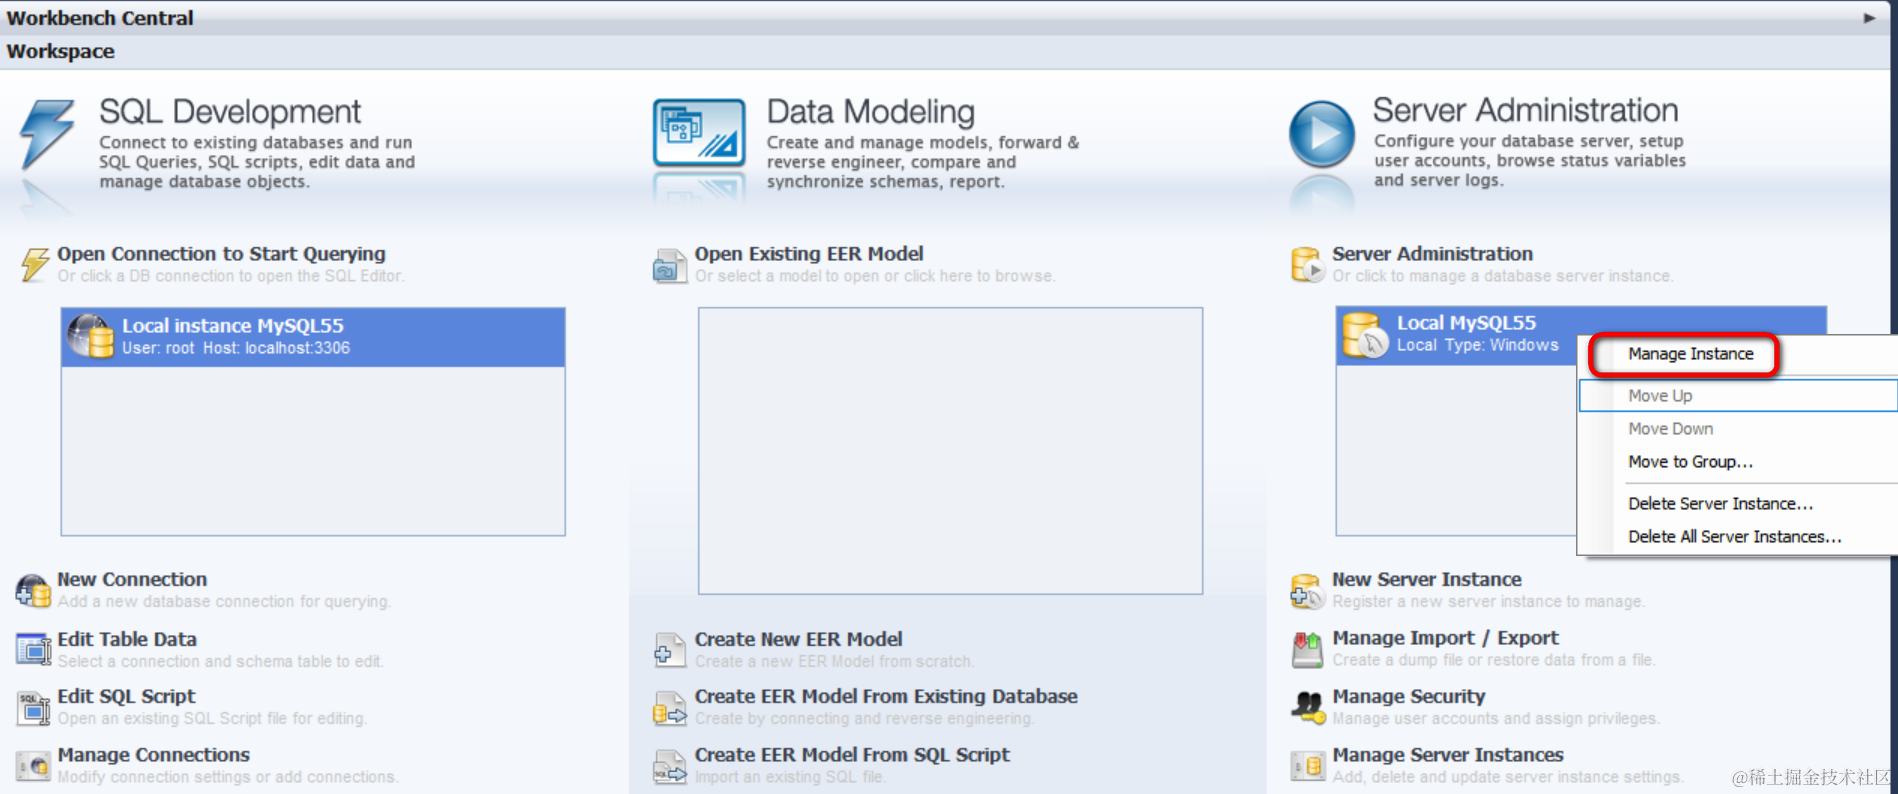Click 'Local Type: Windows' text
Viewport: 1898px width, 794px height.
coord(1477,345)
